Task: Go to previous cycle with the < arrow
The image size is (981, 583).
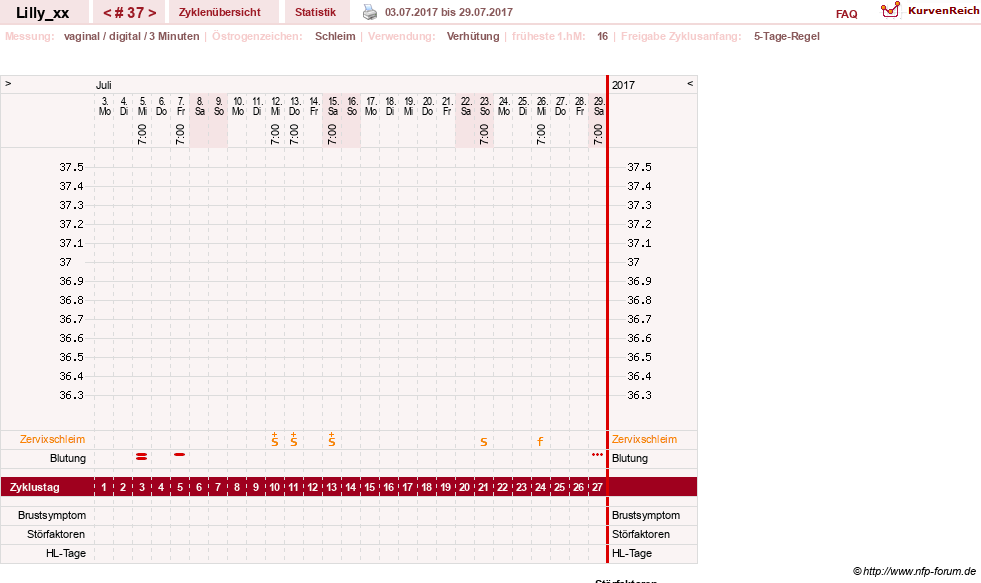Action: coord(107,13)
